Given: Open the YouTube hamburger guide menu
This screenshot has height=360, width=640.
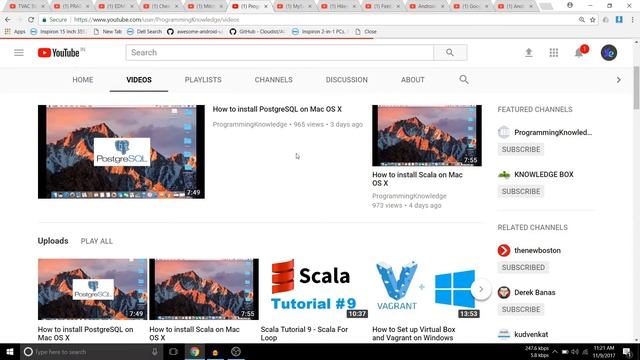Looking at the screenshot, I should pos(19,53).
